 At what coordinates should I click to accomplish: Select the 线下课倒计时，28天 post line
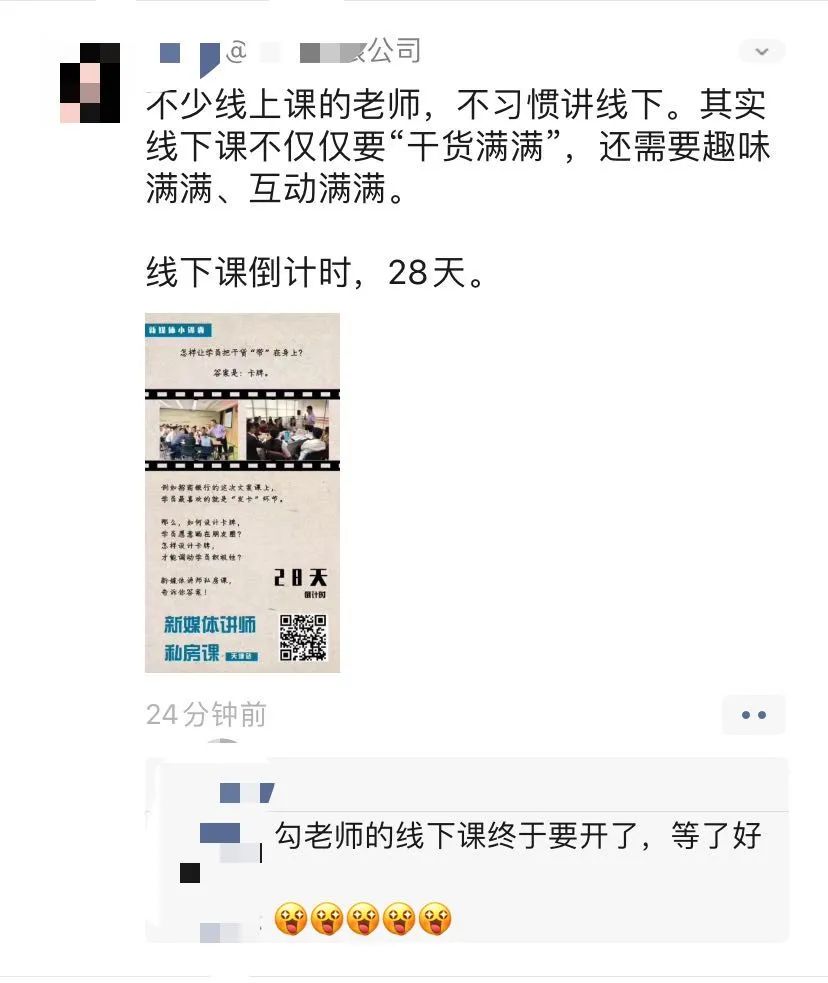click(x=316, y=273)
